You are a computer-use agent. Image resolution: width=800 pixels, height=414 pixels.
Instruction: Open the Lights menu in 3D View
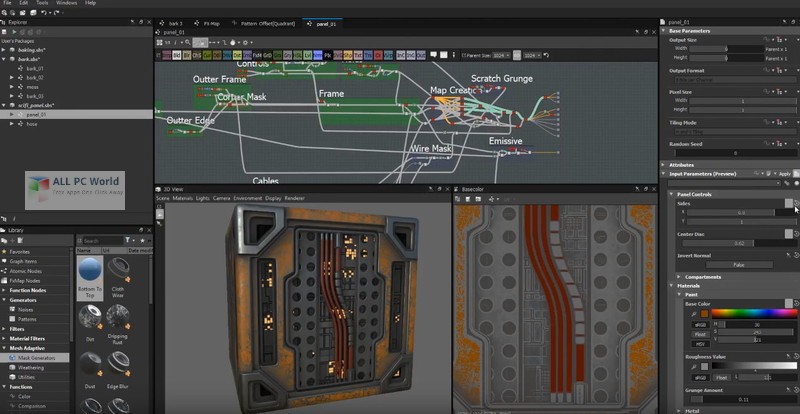pos(203,198)
